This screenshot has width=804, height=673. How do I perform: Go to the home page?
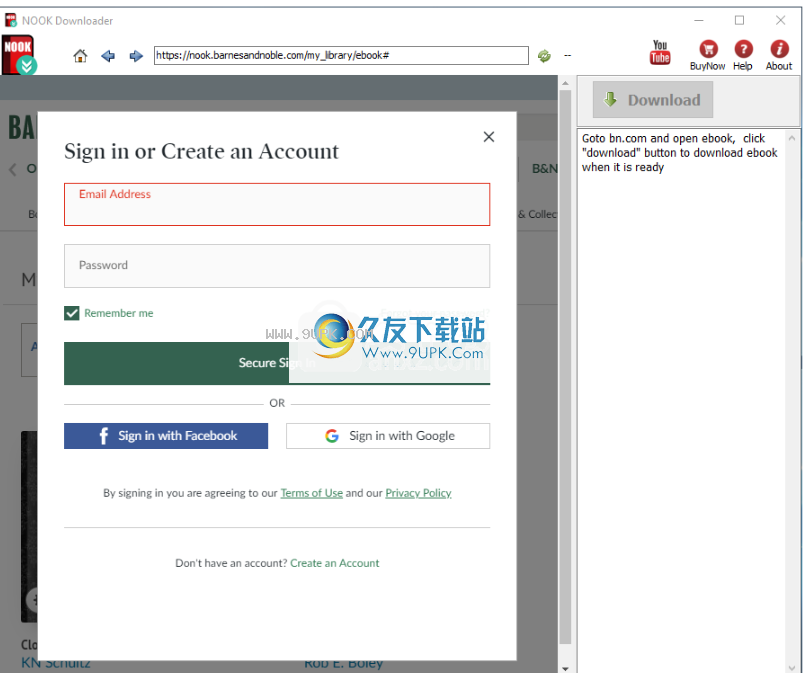80,55
